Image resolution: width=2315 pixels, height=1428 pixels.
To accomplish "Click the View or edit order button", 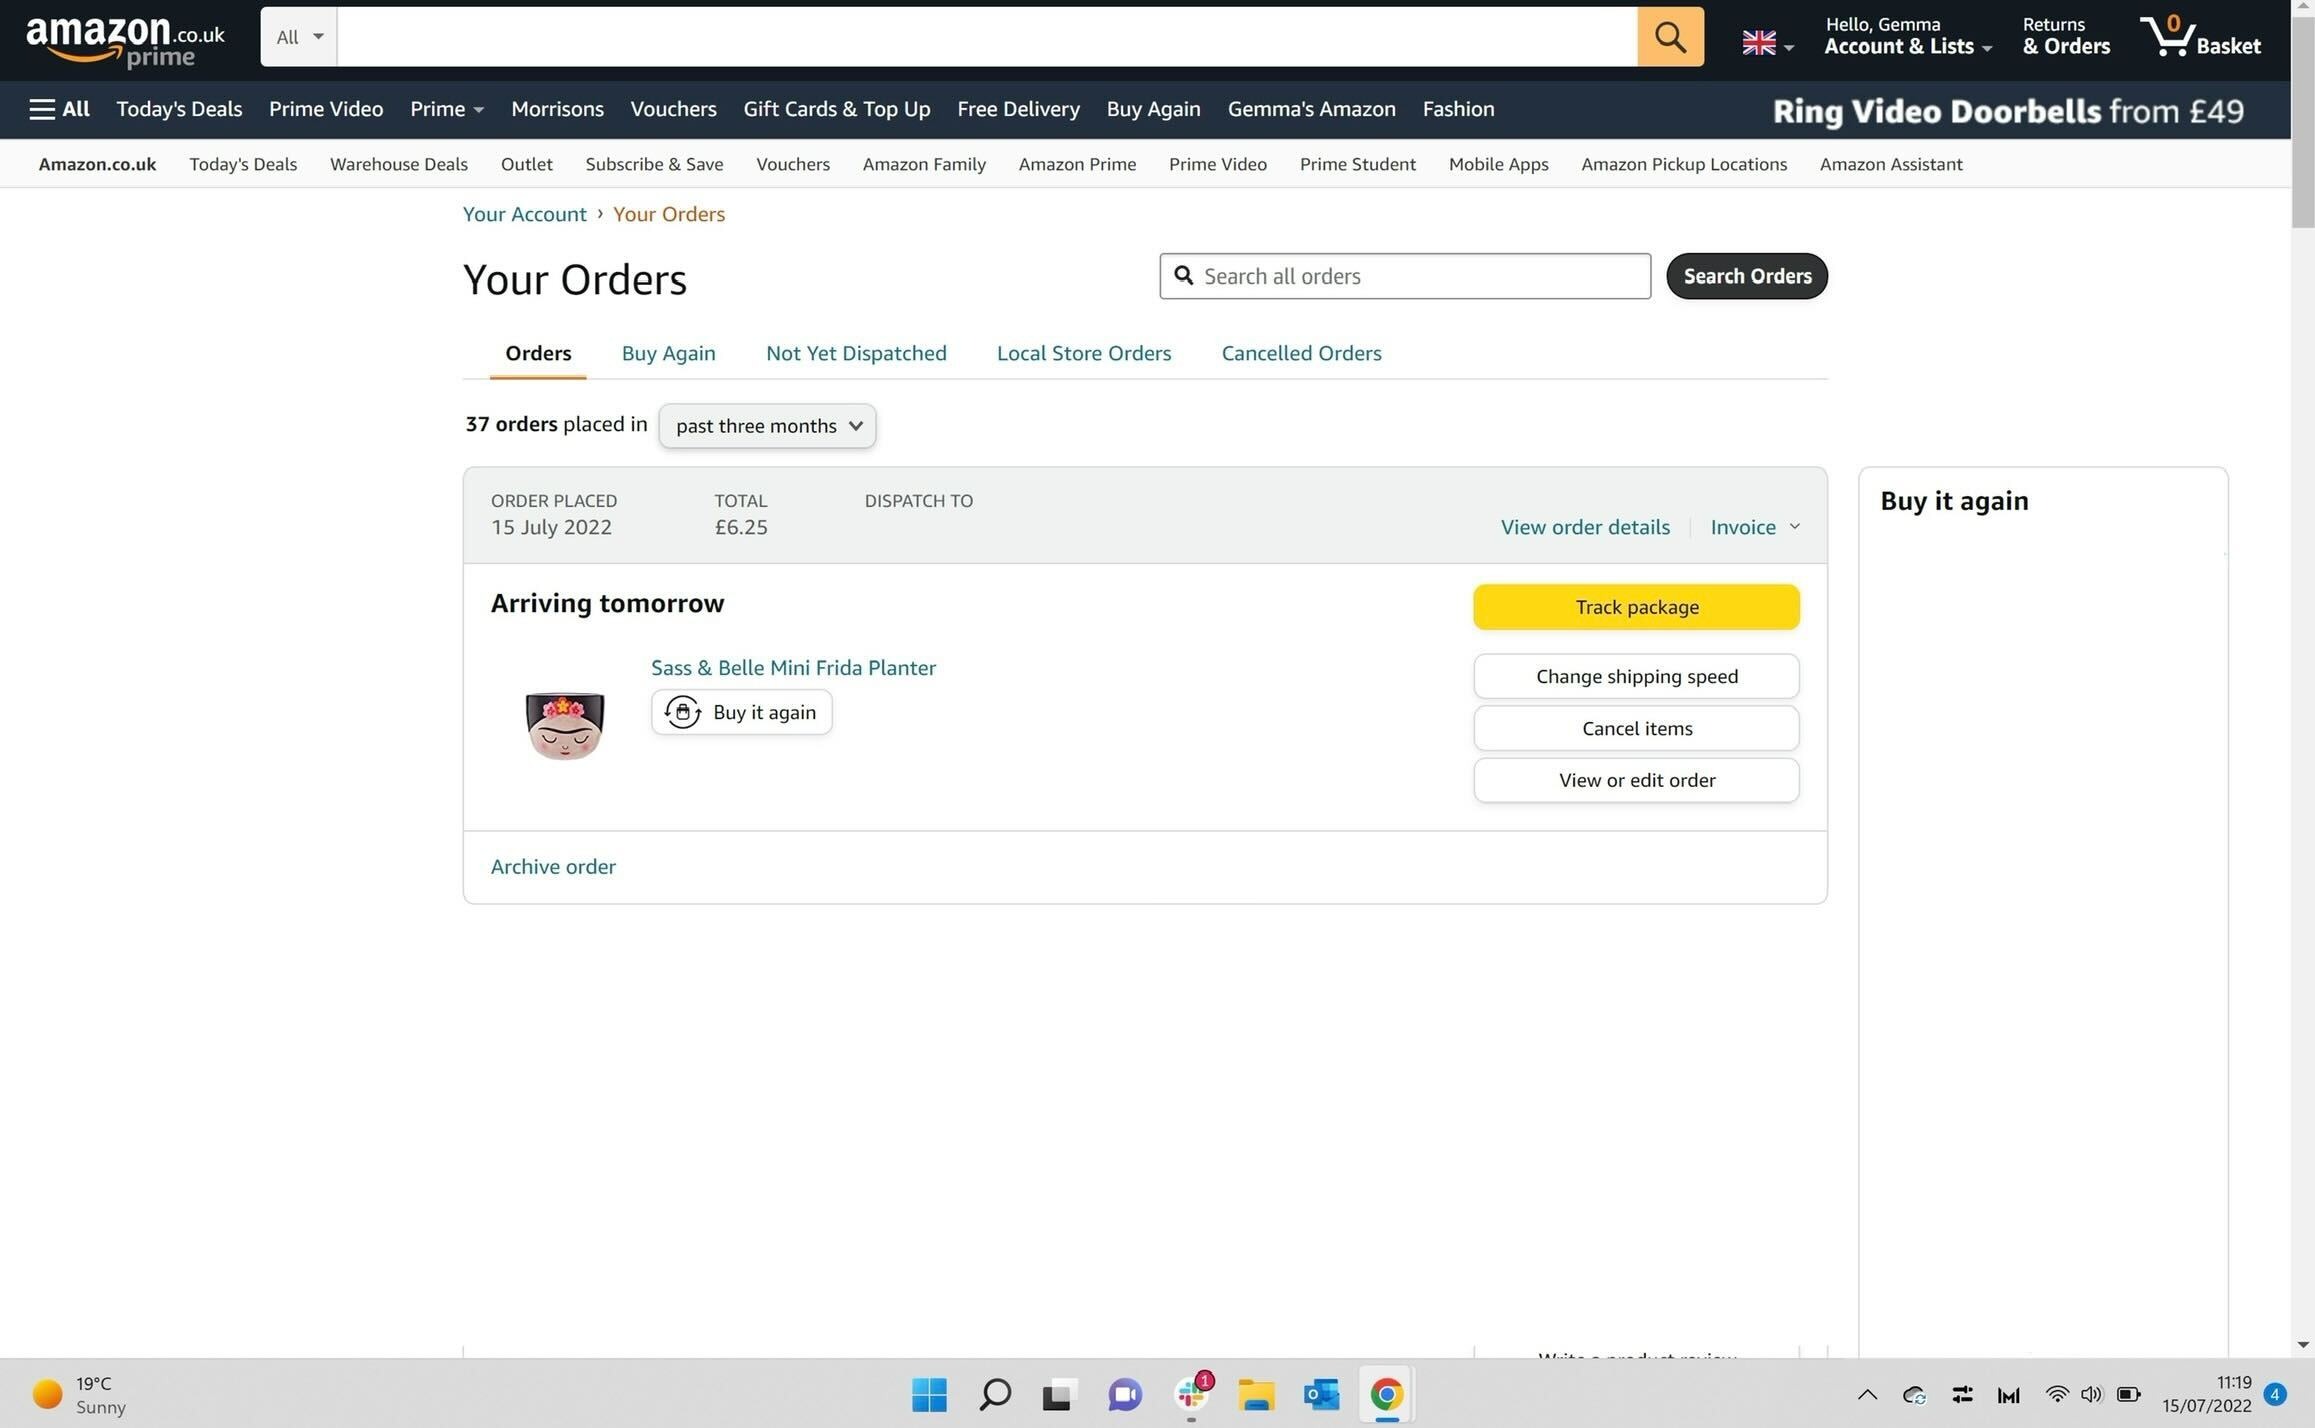I will point(1637,778).
